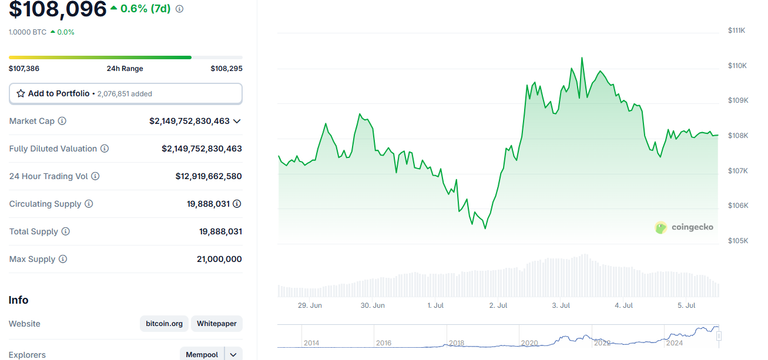Show 24 Hour Trading Vol info icon
The width and height of the screenshot is (768, 360).
tap(95, 176)
